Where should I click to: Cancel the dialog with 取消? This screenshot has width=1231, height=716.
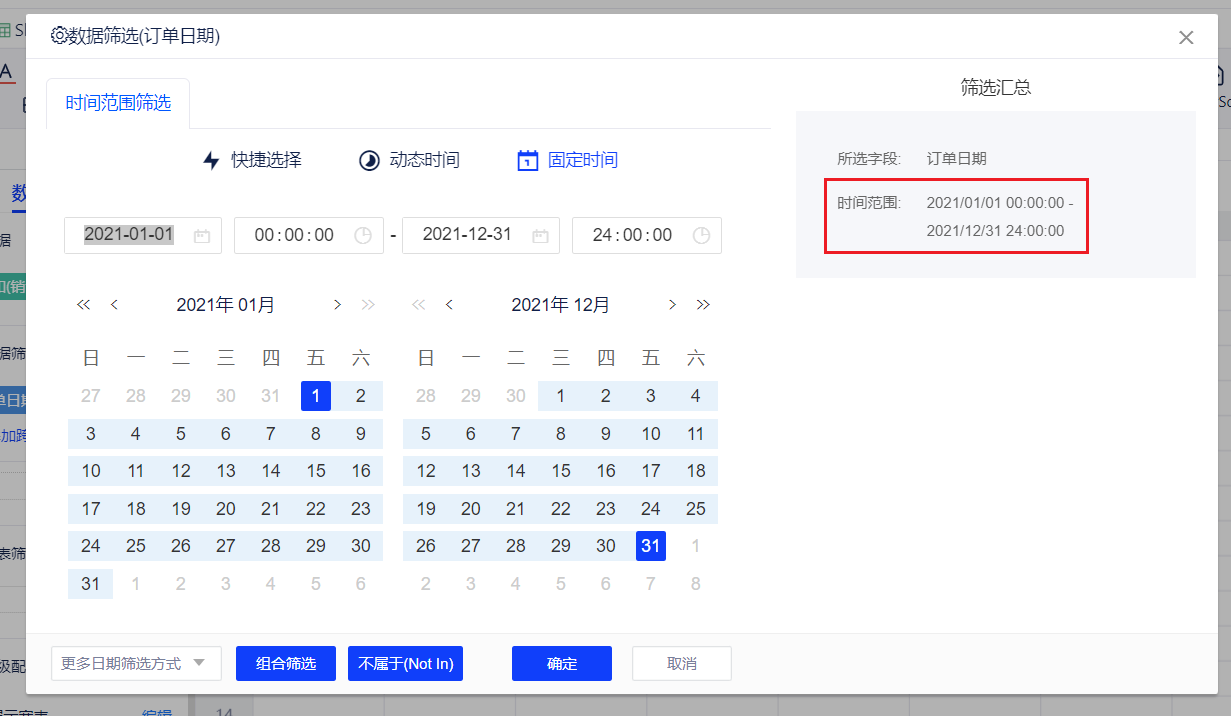(x=681, y=663)
